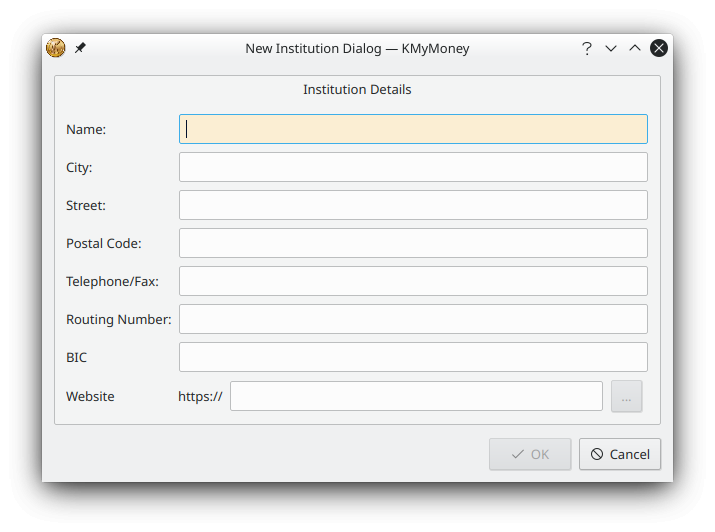Click the ellipsis button next to Website field
This screenshot has height=532, width=715.
[627, 396]
